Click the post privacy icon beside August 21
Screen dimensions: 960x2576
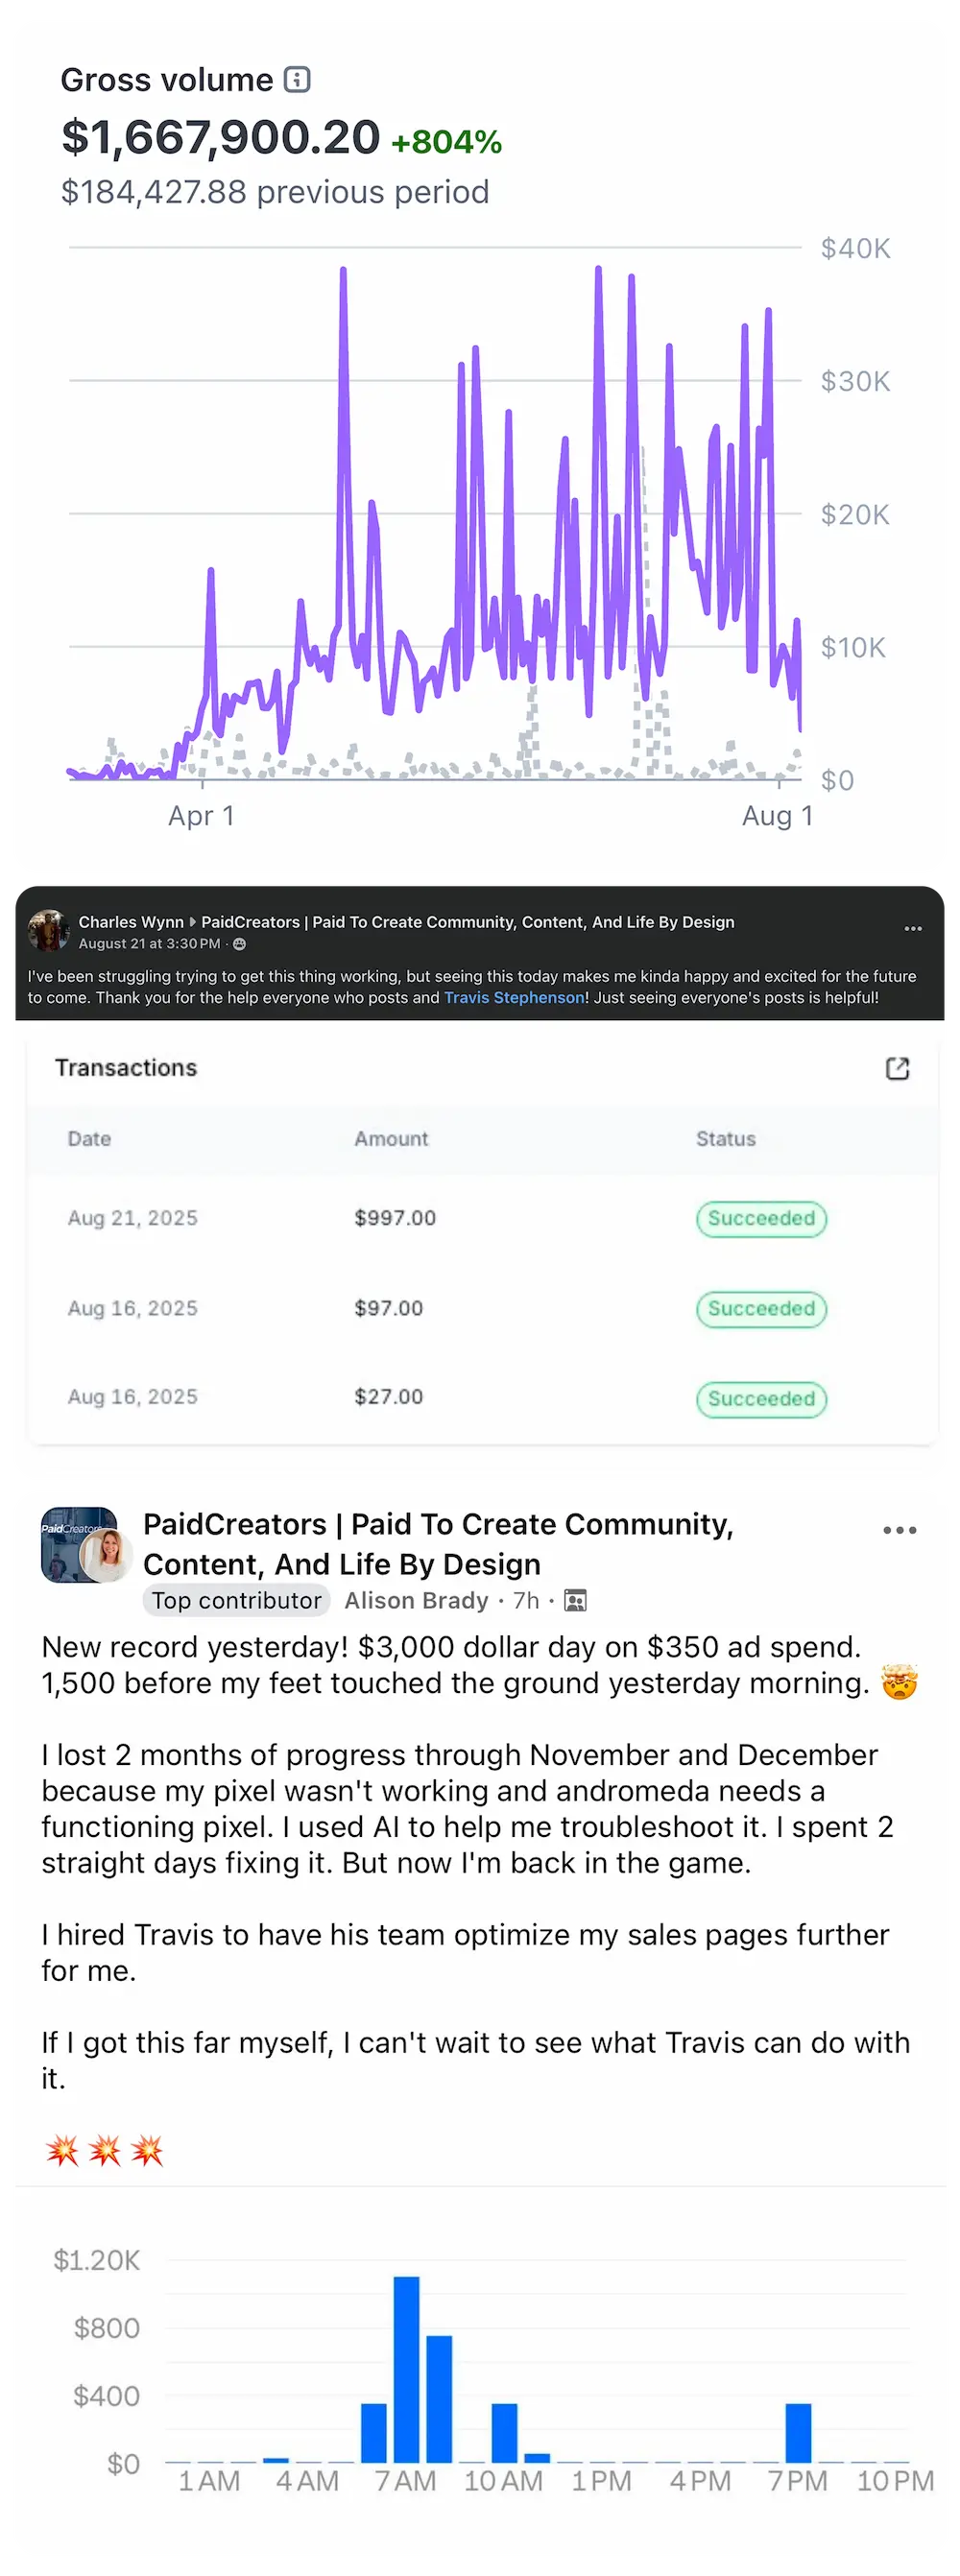coord(239,944)
